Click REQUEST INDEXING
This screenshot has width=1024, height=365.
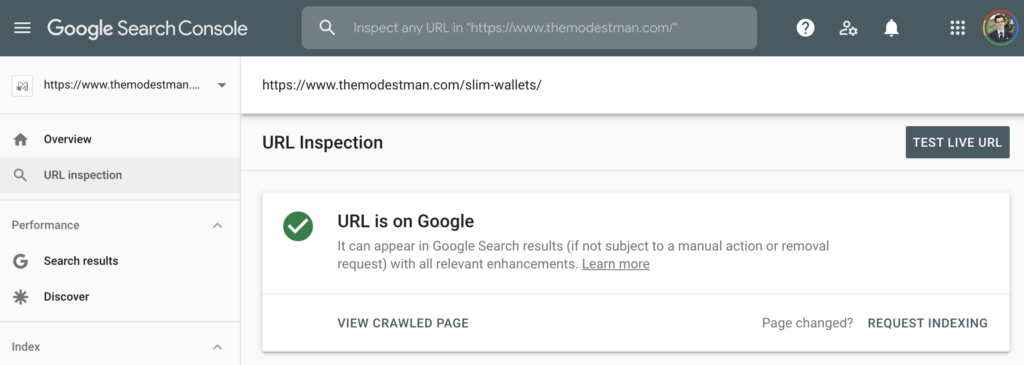(927, 323)
